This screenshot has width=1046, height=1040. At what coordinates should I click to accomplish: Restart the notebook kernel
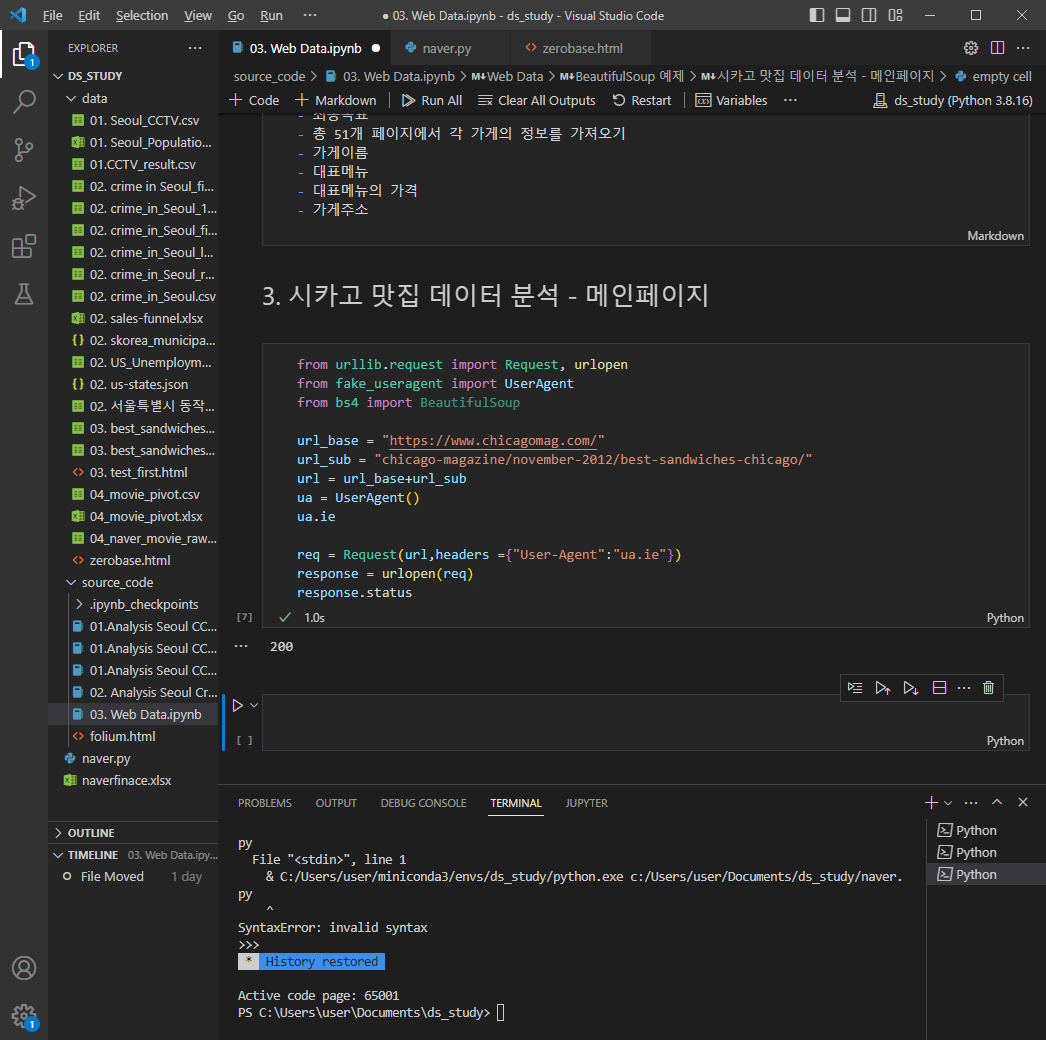[642, 100]
